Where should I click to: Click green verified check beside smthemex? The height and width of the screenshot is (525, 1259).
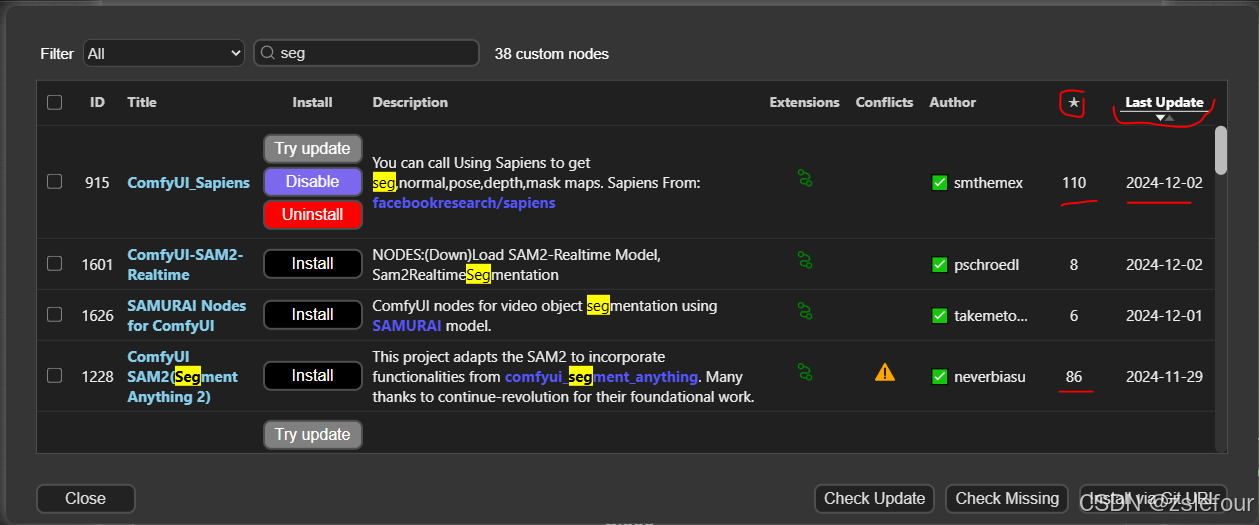click(x=939, y=183)
